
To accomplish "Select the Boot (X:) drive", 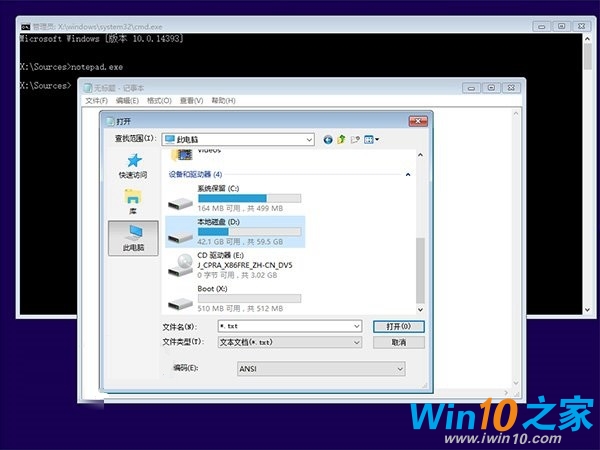I will point(235,297).
